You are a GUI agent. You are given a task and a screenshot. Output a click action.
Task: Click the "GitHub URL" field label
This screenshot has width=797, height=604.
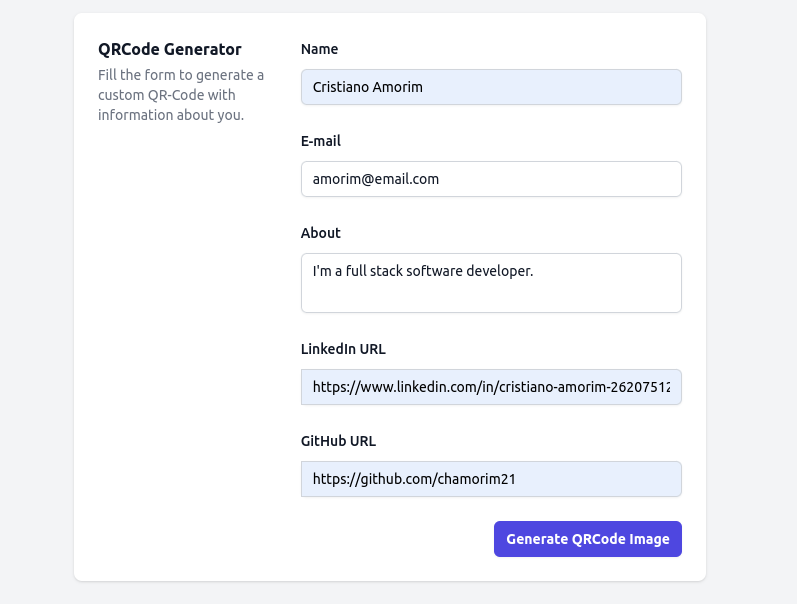pos(338,441)
